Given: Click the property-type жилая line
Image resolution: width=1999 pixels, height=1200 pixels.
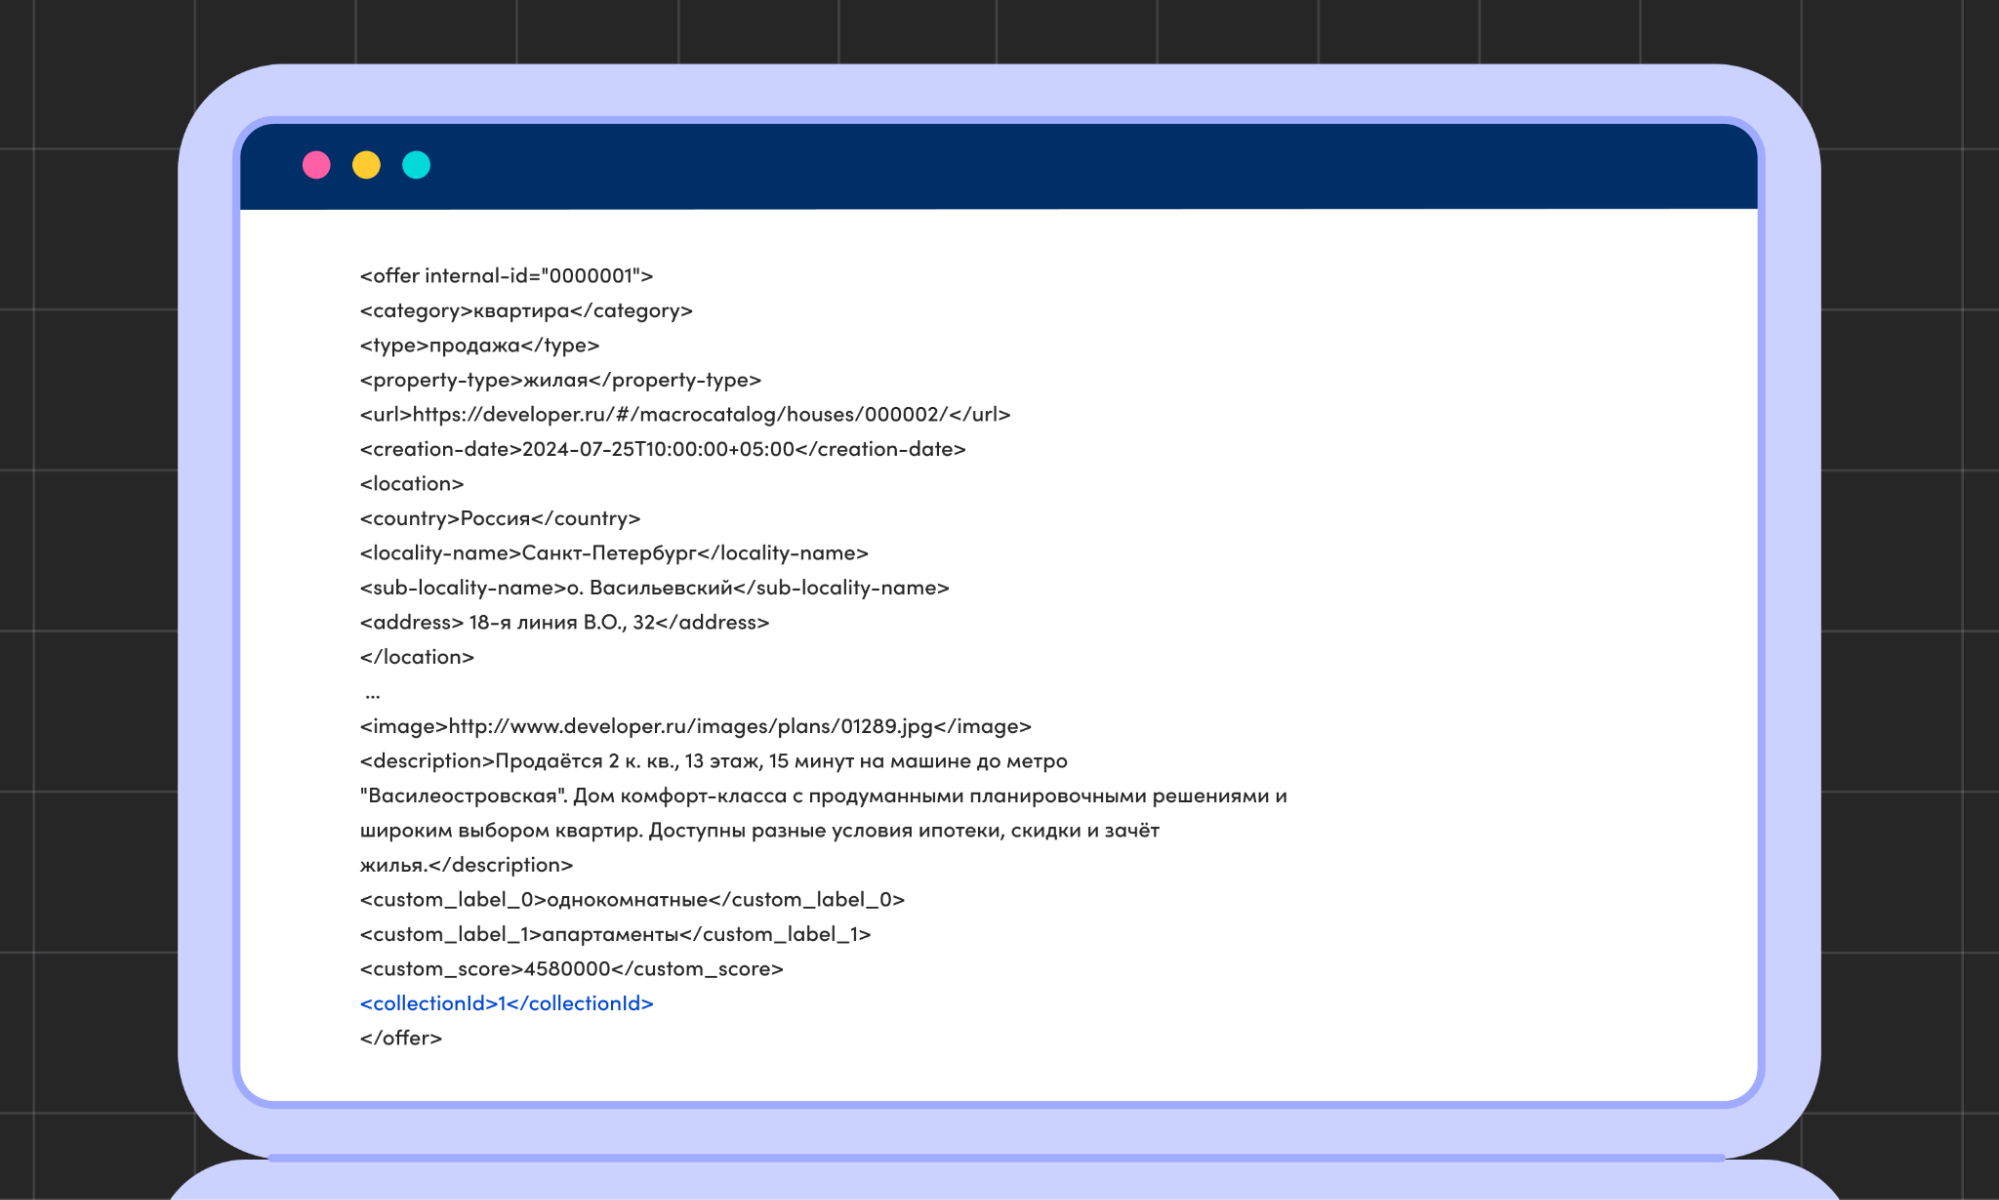Looking at the screenshot, I should tap(560, 380).
